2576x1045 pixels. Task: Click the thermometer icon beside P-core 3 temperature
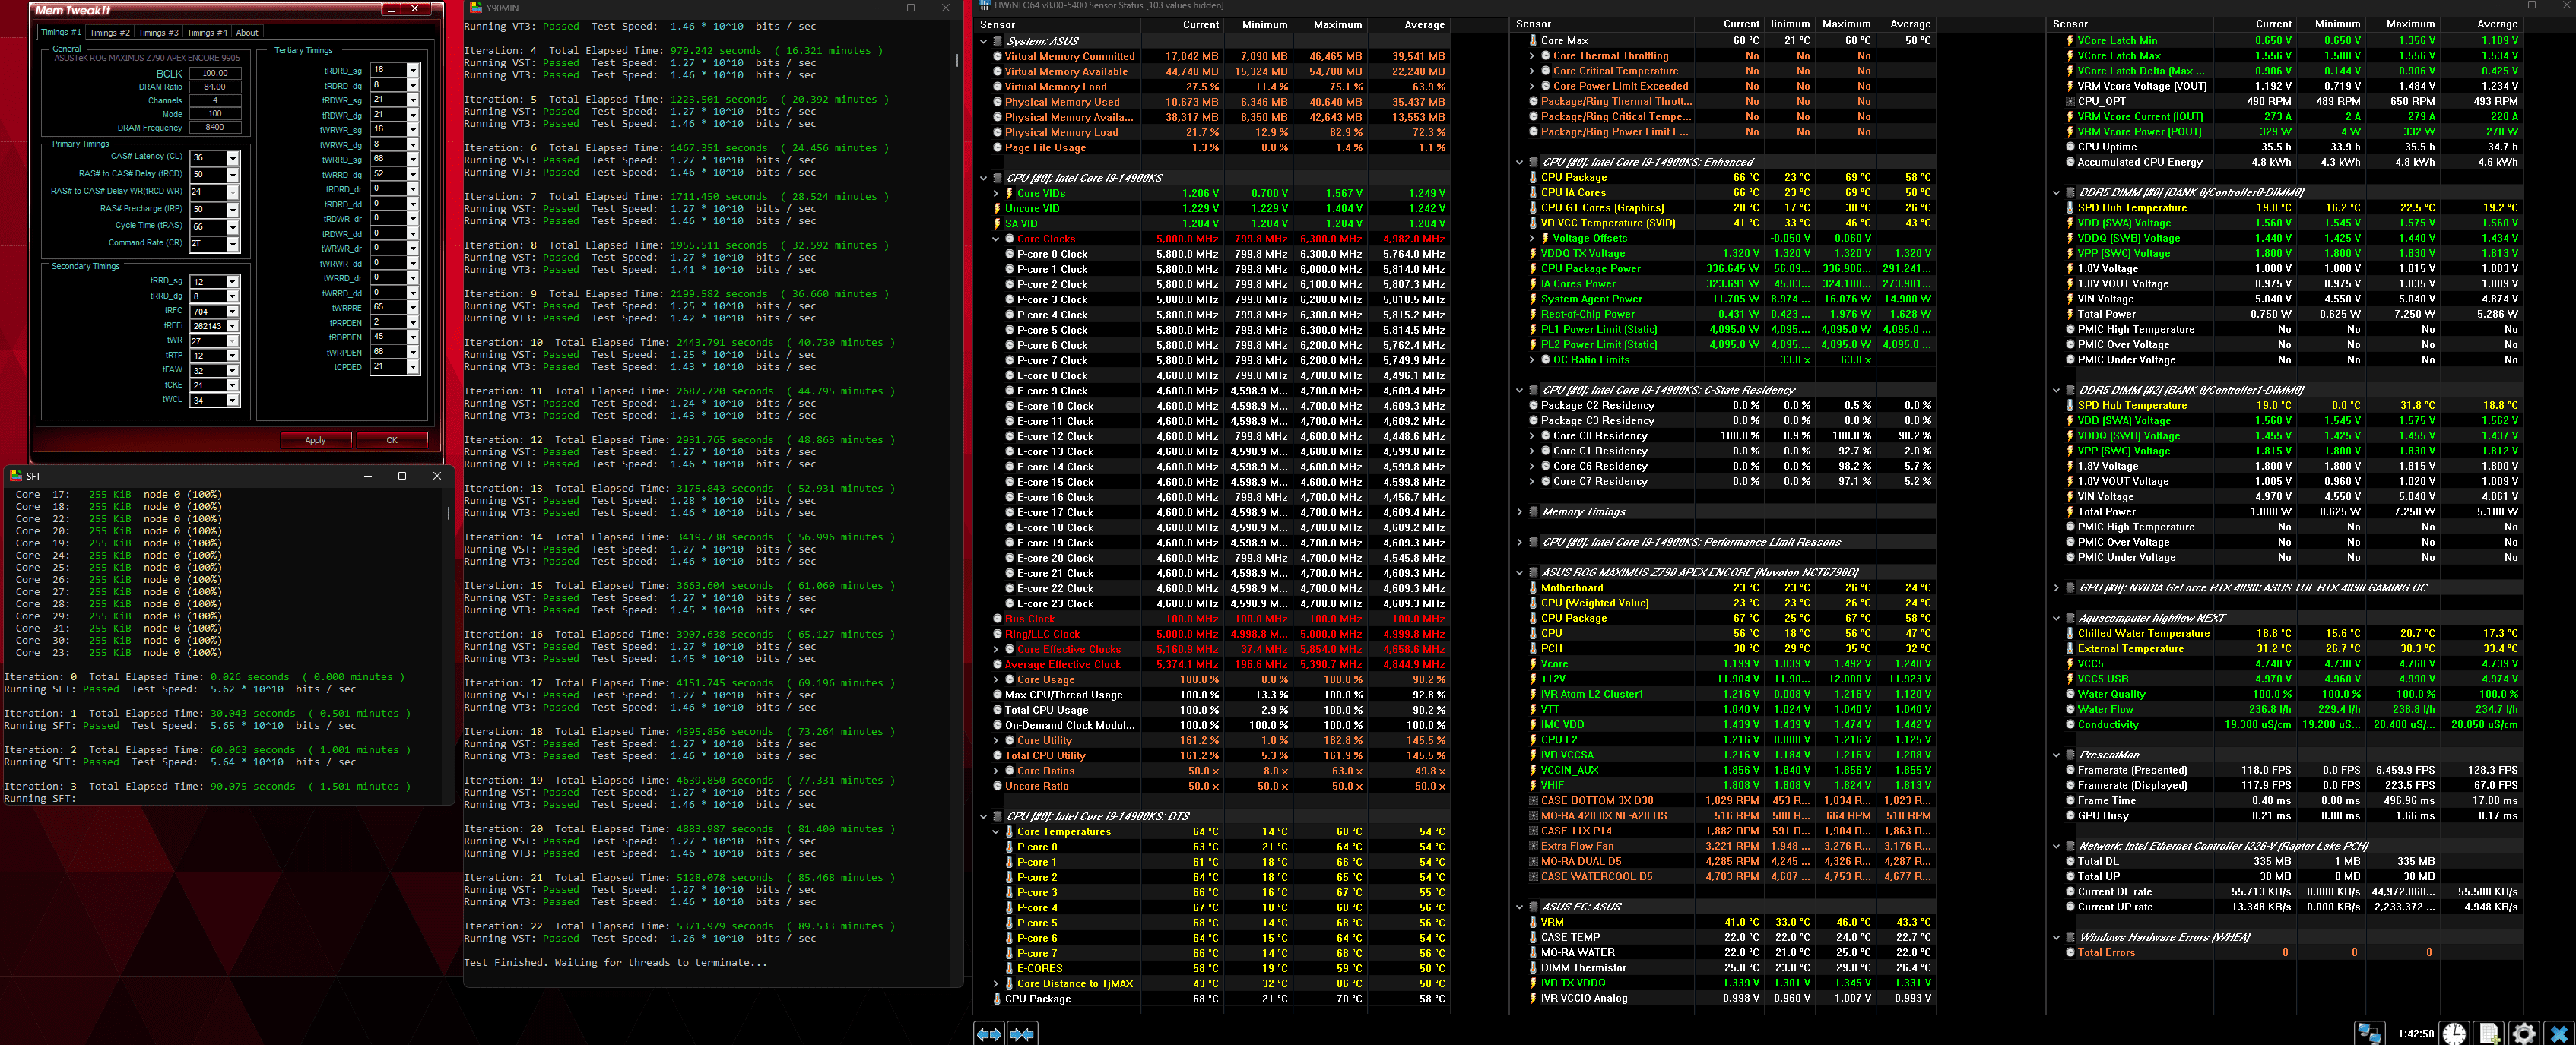tap(1009, 893)
